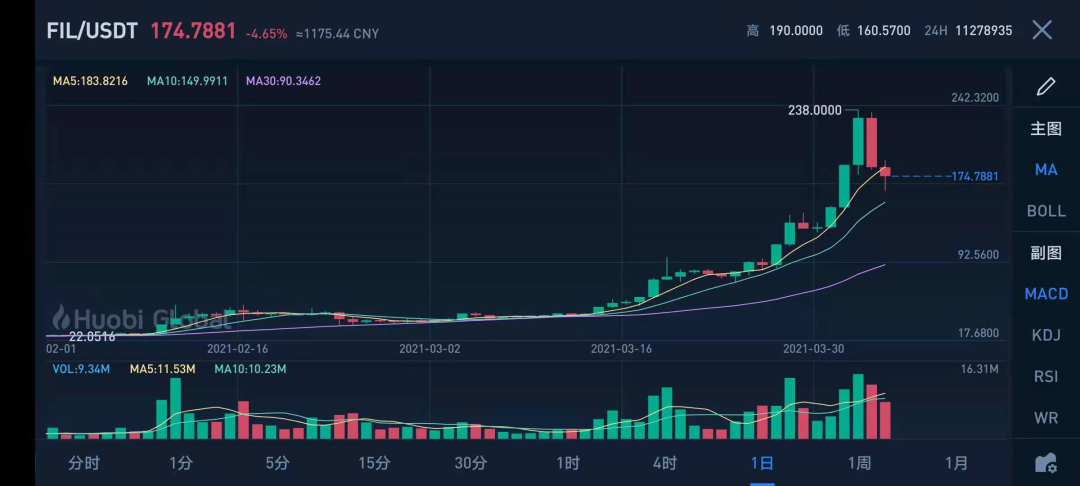Switch sub-chart to KDJ indicator

coord(1046,335)
